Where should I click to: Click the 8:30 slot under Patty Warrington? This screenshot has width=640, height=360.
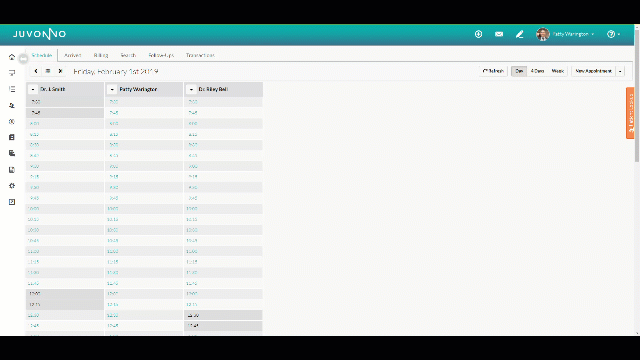pyautogui.click(x=144, y=145)
